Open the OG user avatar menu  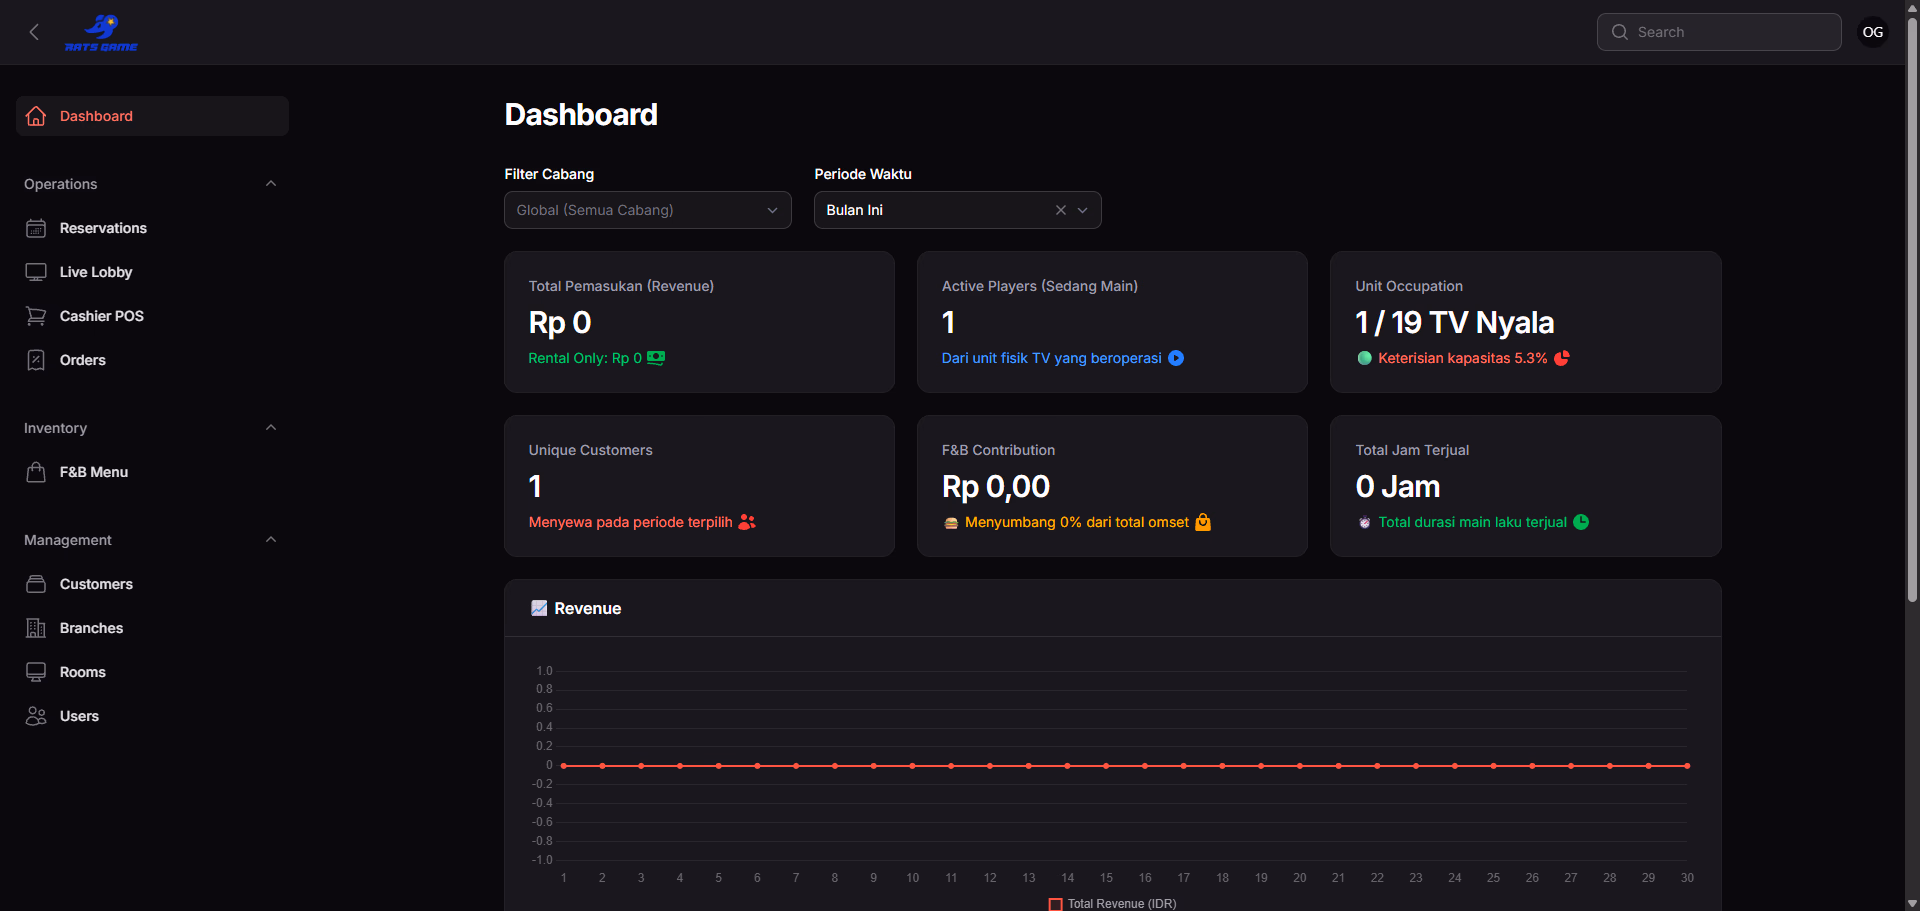[x=1873, y=32]
